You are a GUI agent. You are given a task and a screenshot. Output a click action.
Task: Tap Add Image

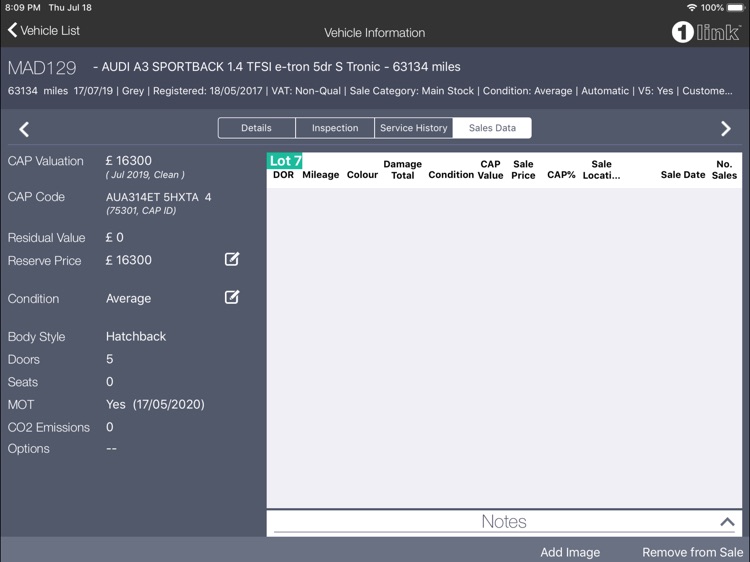[x=570, y=552]
